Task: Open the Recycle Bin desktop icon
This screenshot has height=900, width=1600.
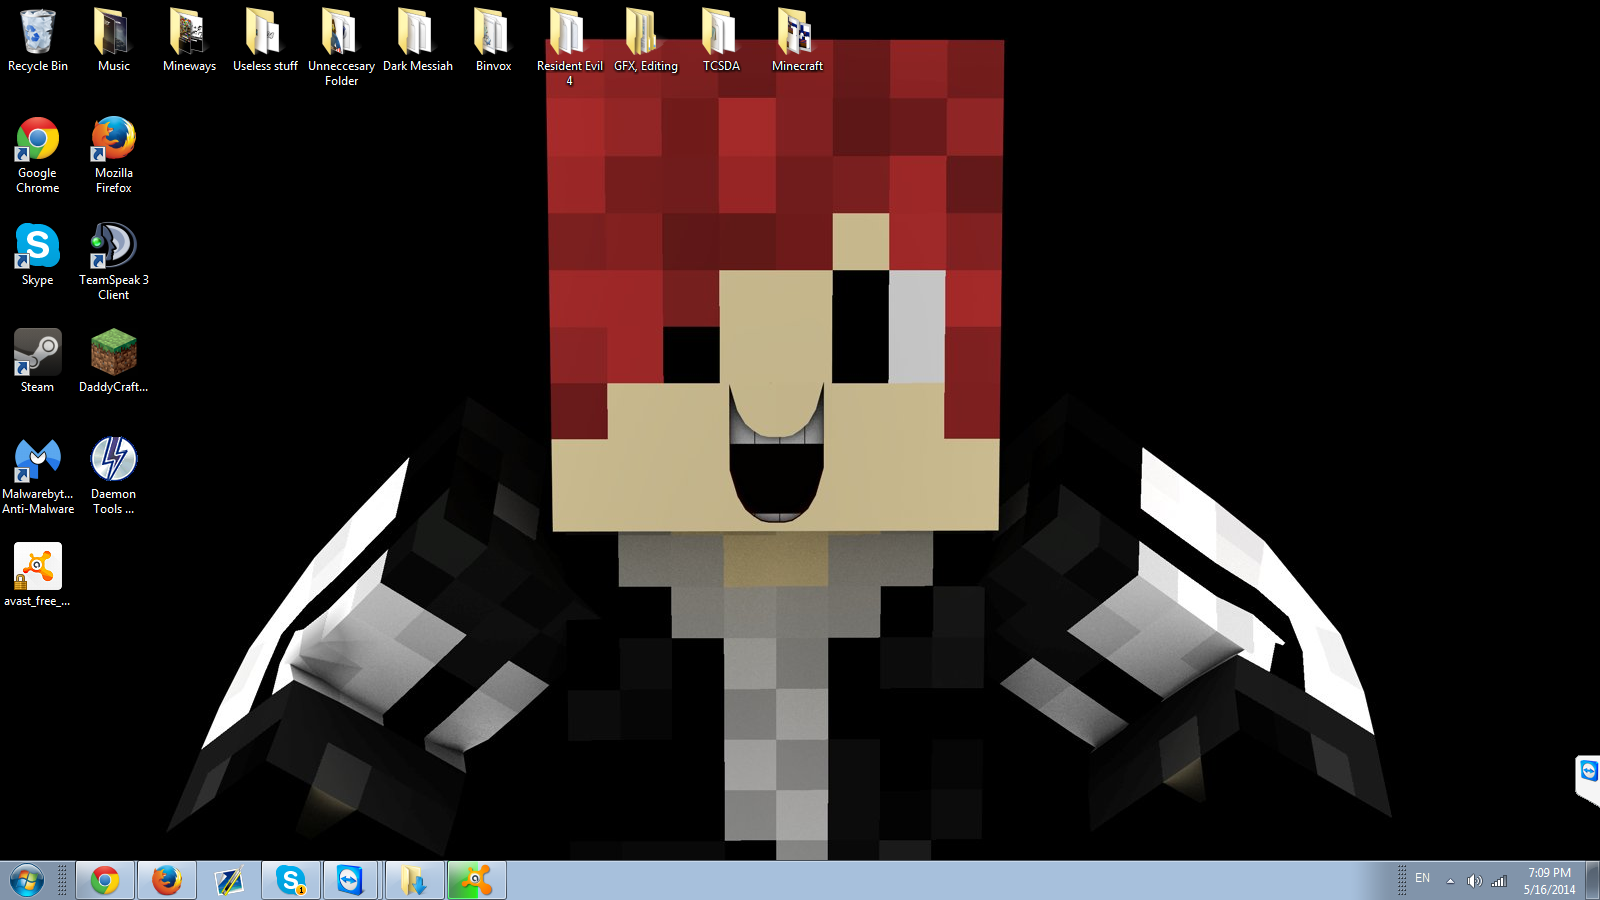Action: pyautogui.click(x=38, y=40)
